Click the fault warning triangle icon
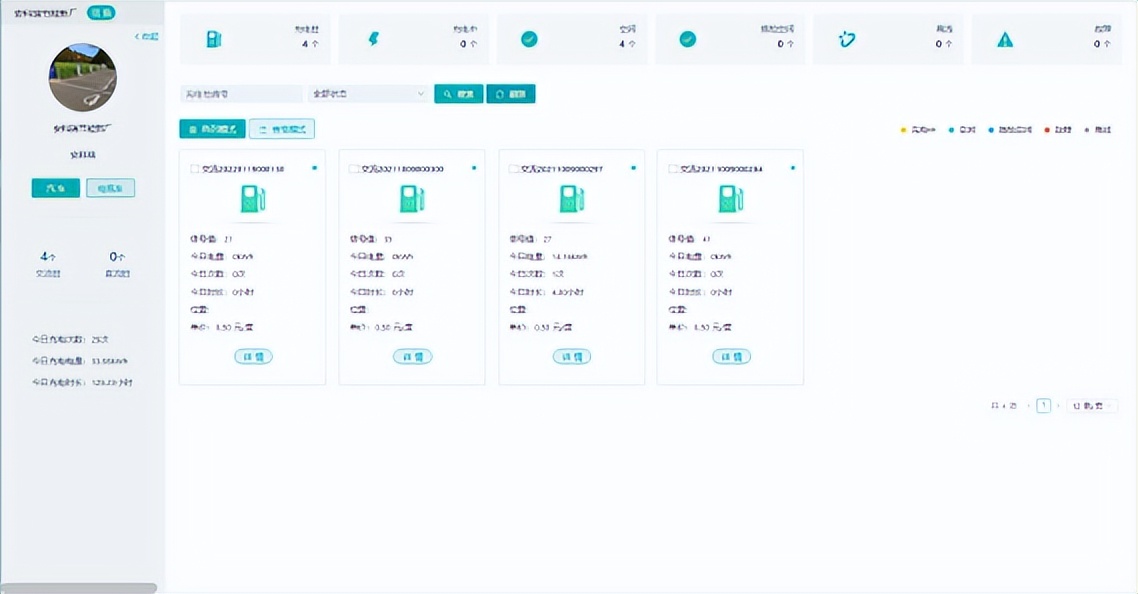Image resolution: width=1138 pixels, height=594 pixels. click(1003, 38)
